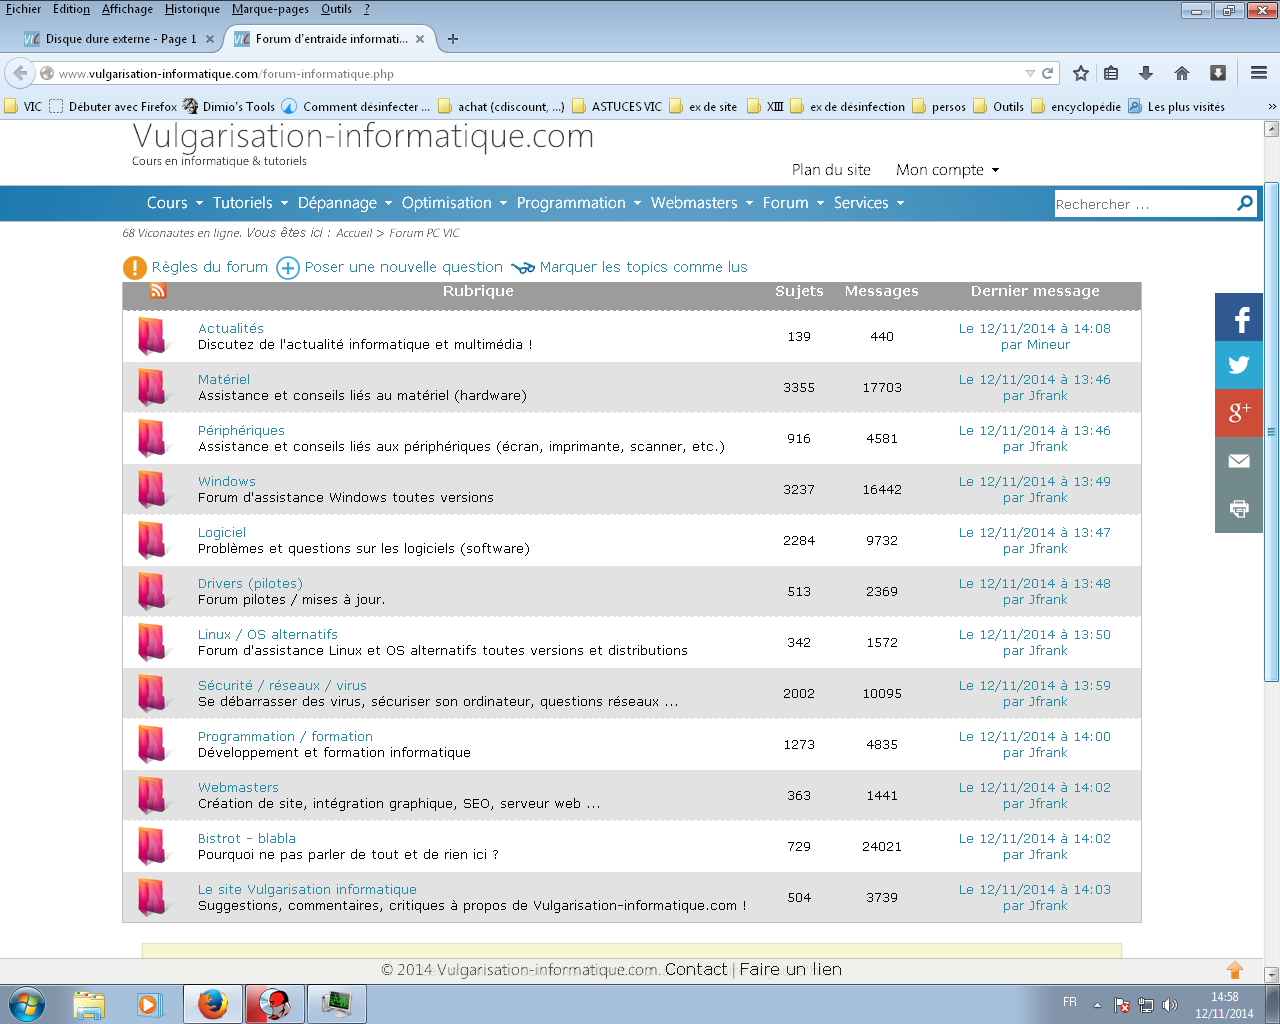
Task: Open the Marque-pages menu
Action: click(270, 9)
